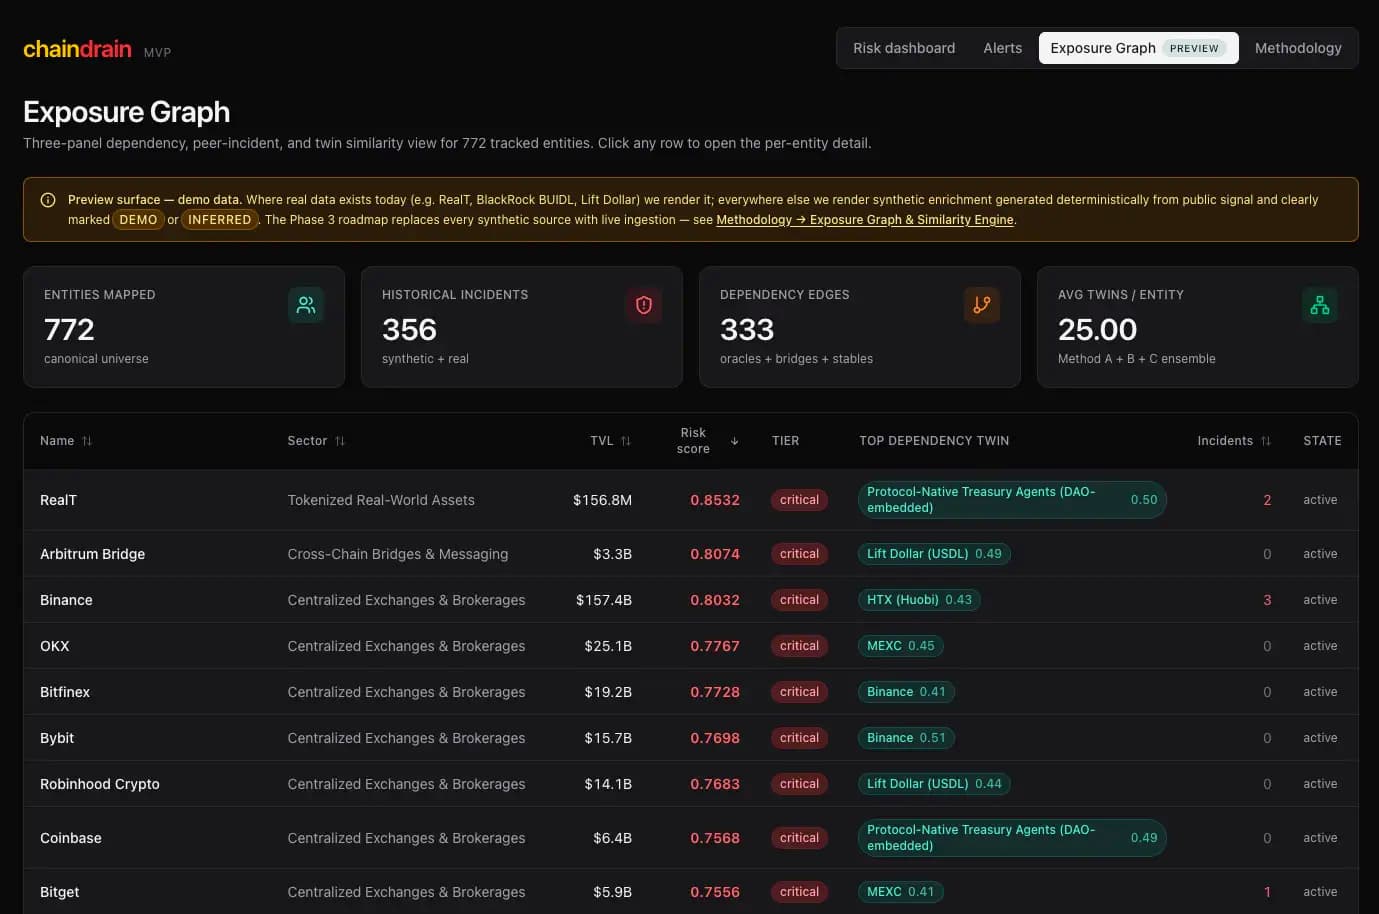Open the Bybit entity row
Image resolution: width=1379 pixels, height=914 pixels.
click(x=691, y=738)
